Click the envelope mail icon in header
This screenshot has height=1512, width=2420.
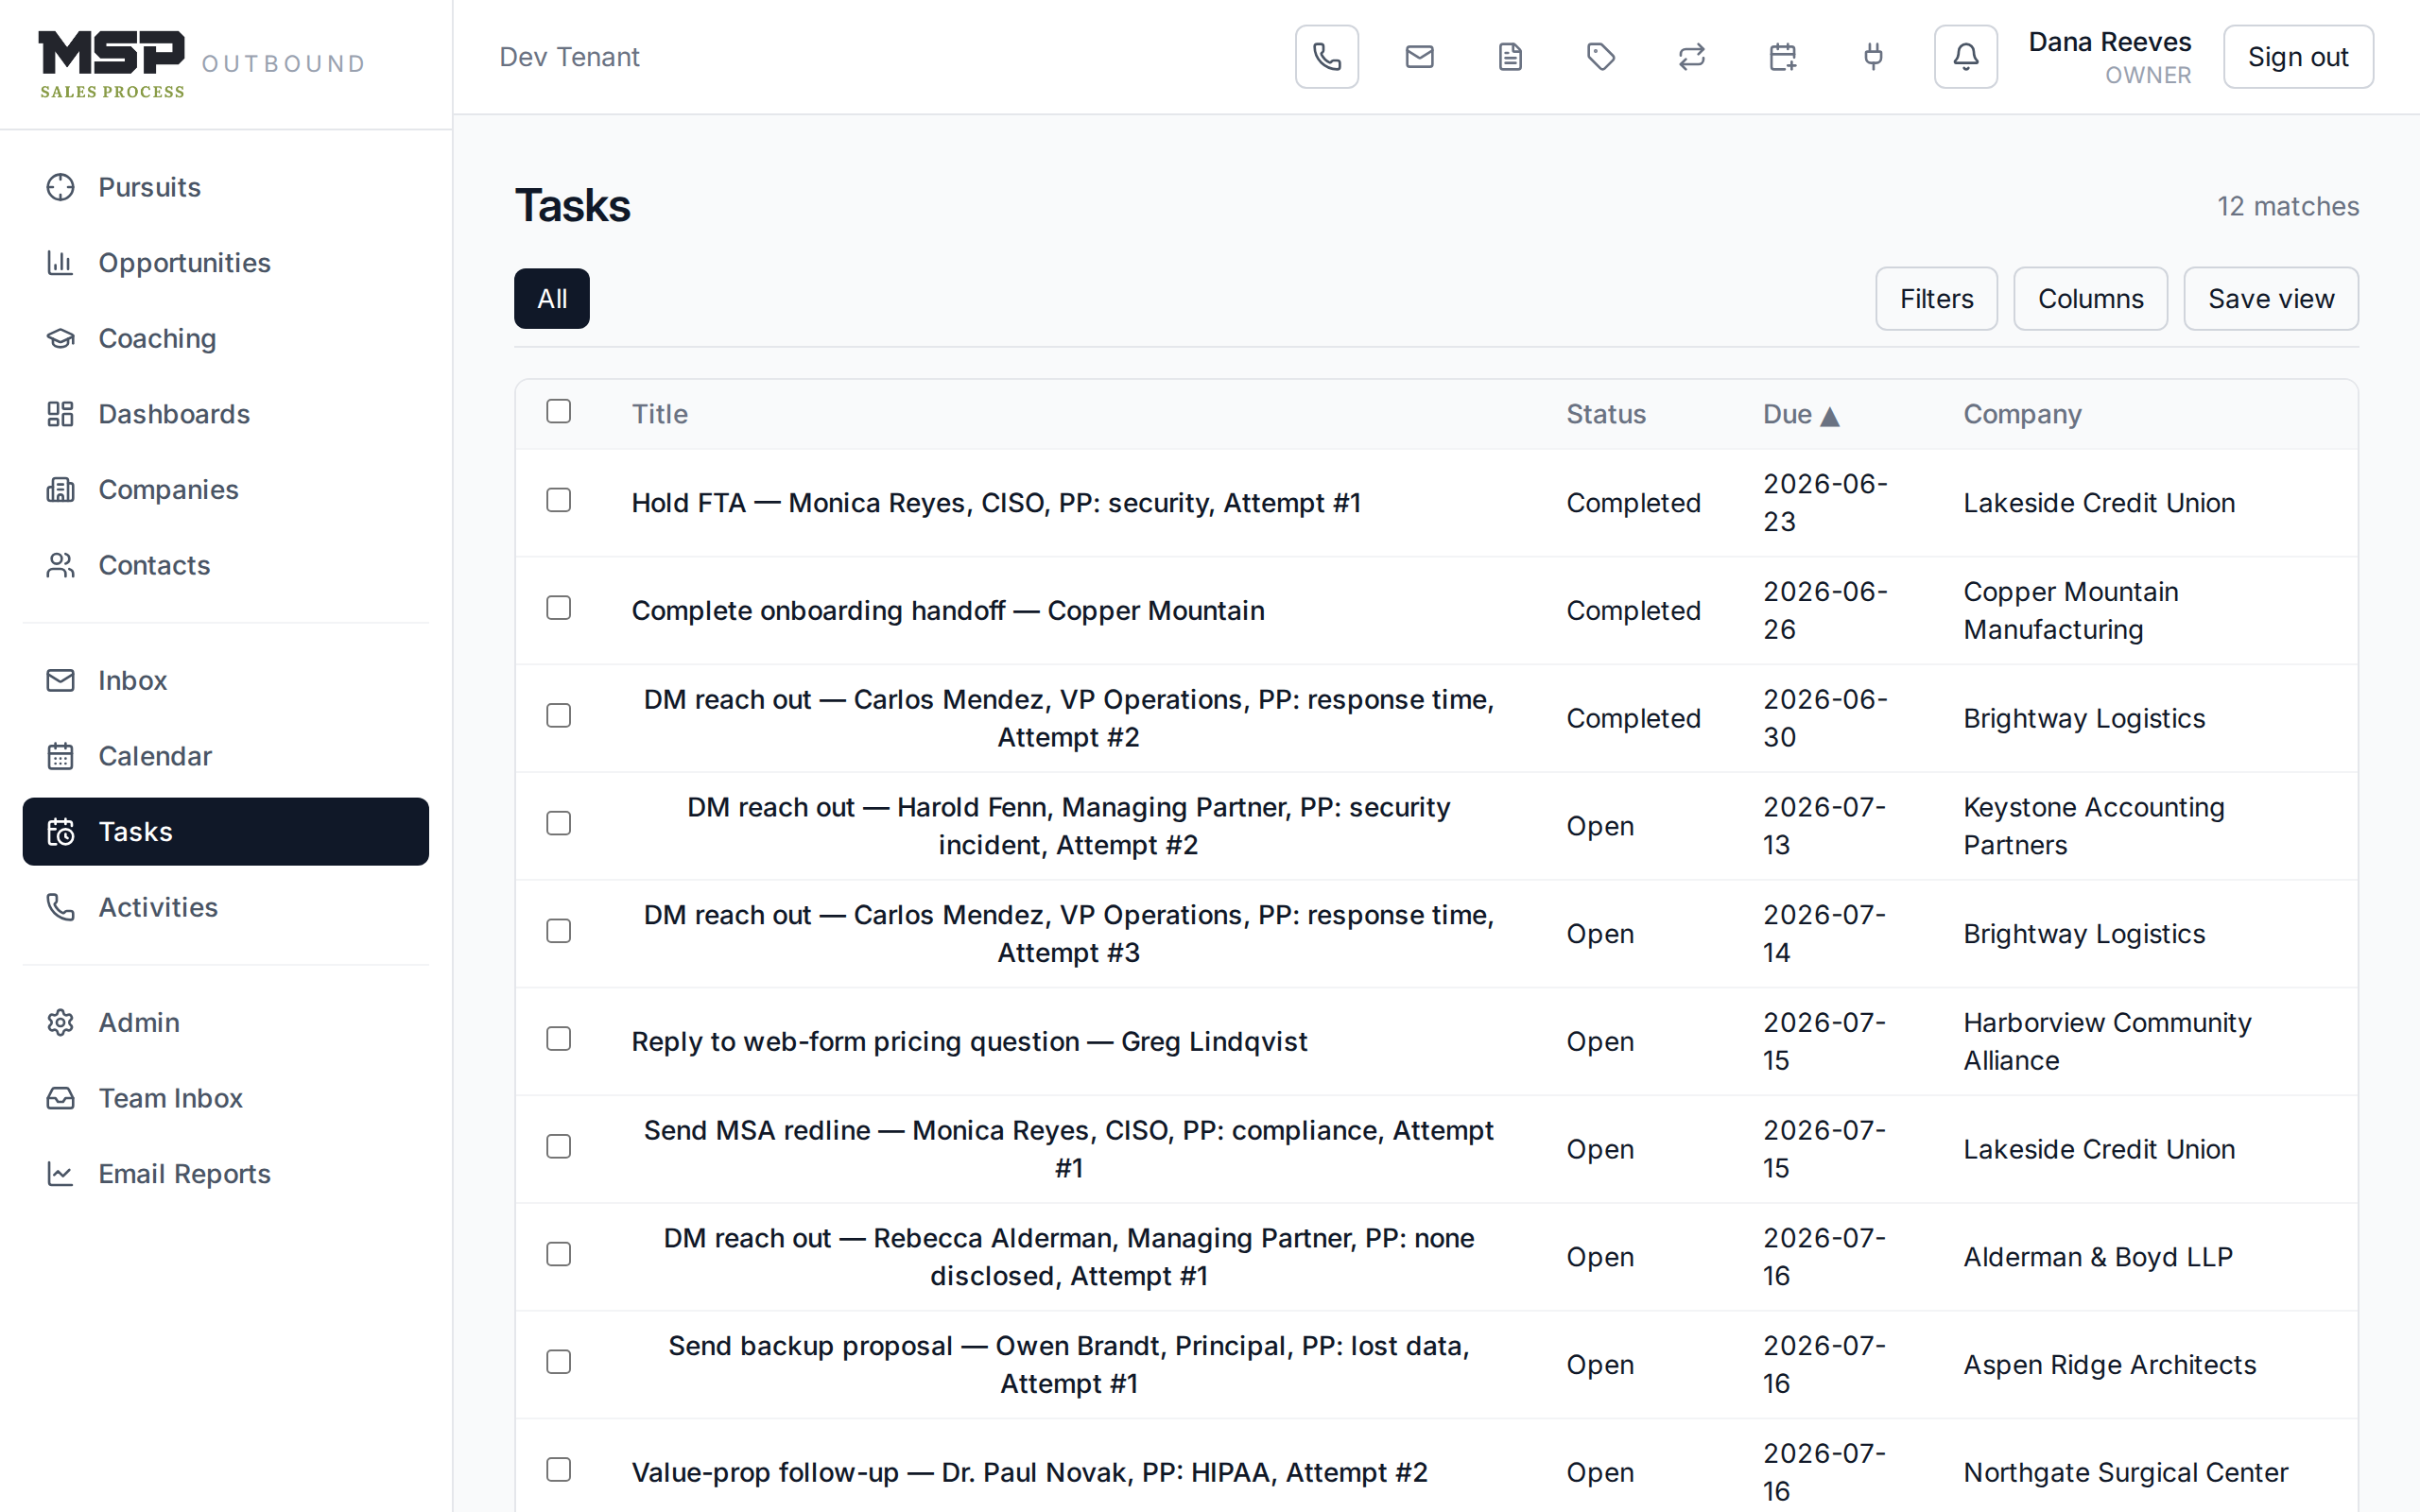tap(1419, 57)
